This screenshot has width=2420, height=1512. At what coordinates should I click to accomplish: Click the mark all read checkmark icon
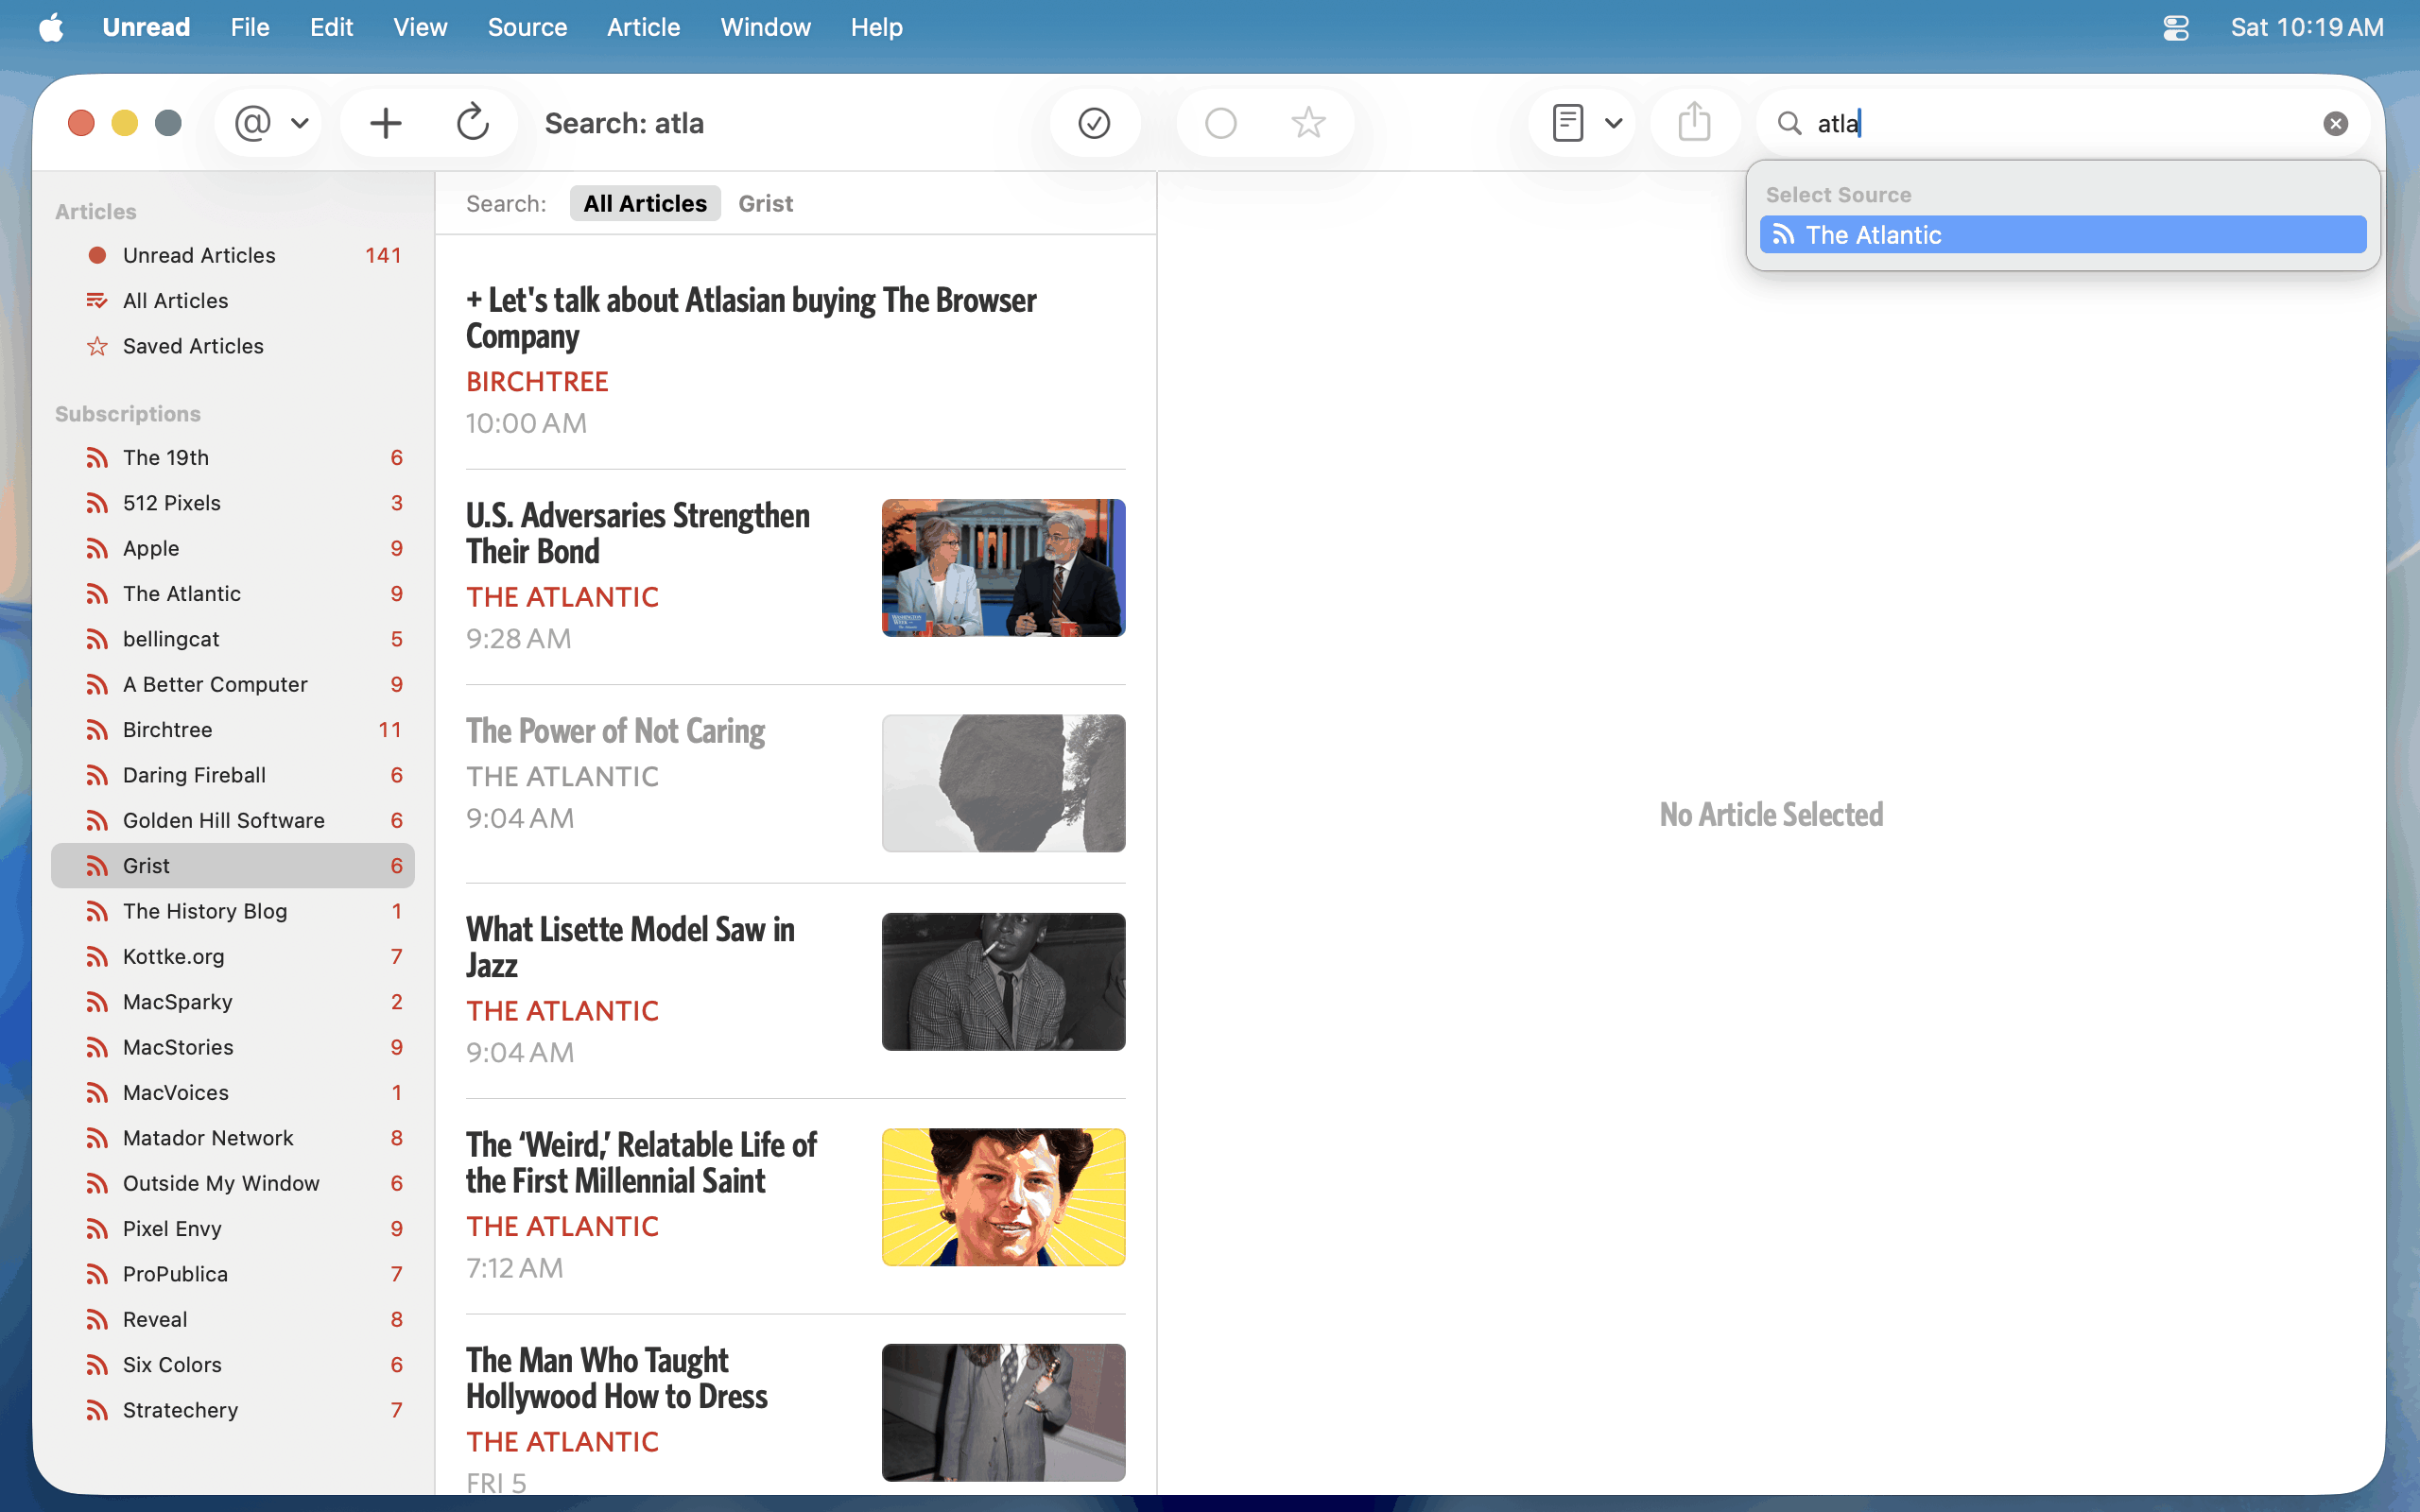[x=1094, y=123]
